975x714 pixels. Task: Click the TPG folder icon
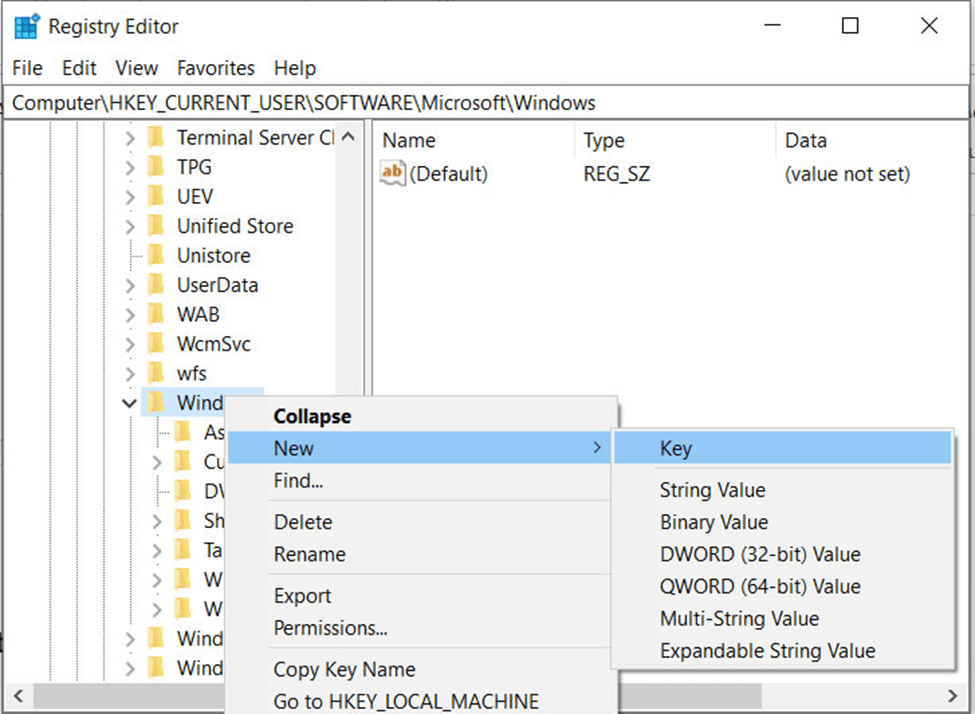[155, 167]
